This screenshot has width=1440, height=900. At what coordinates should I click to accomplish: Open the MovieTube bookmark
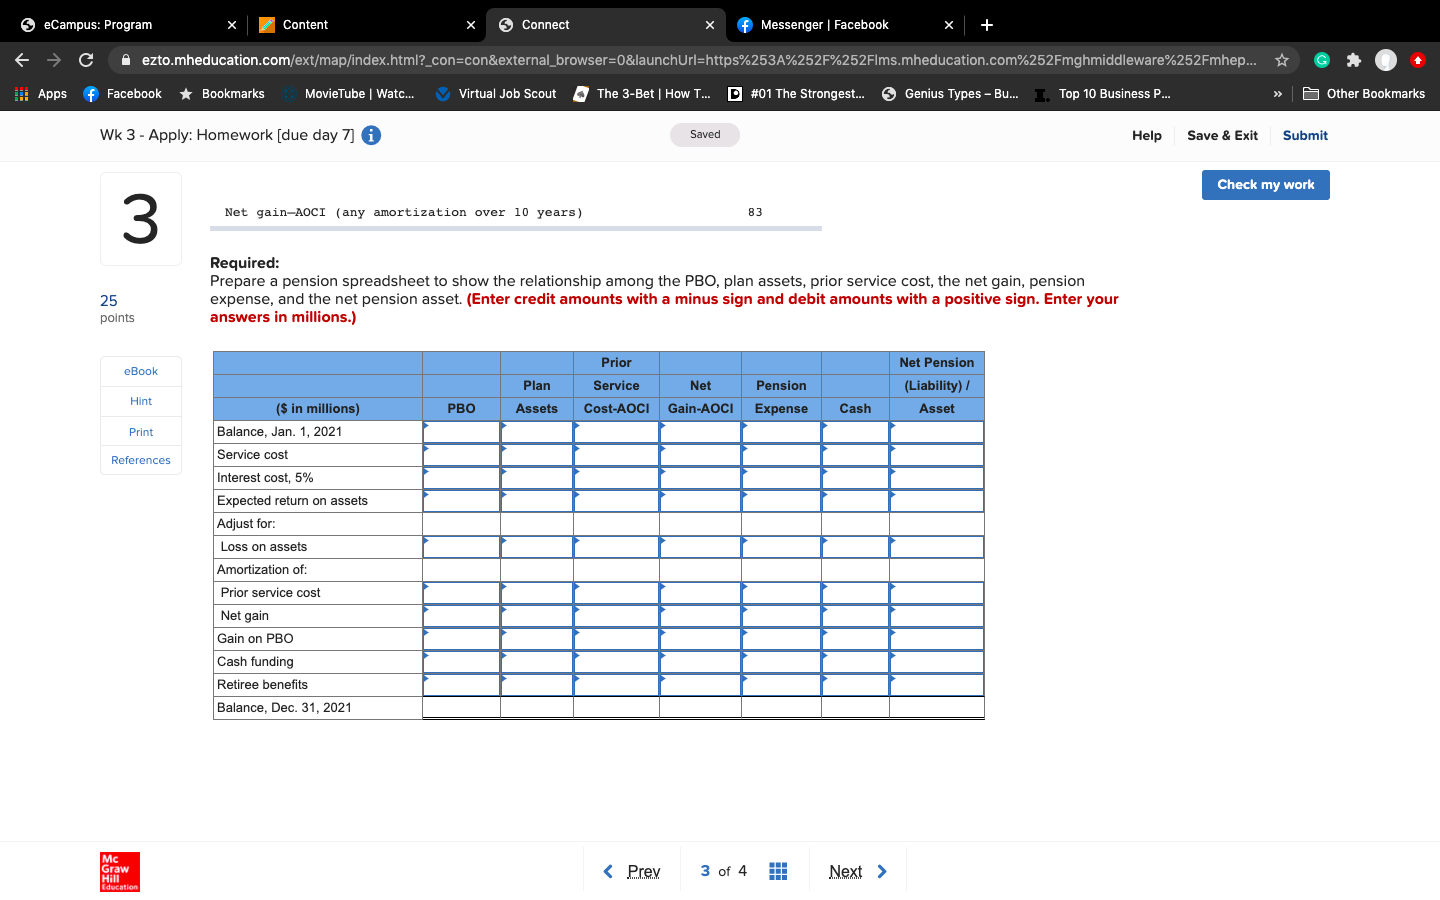pos(349,94)
